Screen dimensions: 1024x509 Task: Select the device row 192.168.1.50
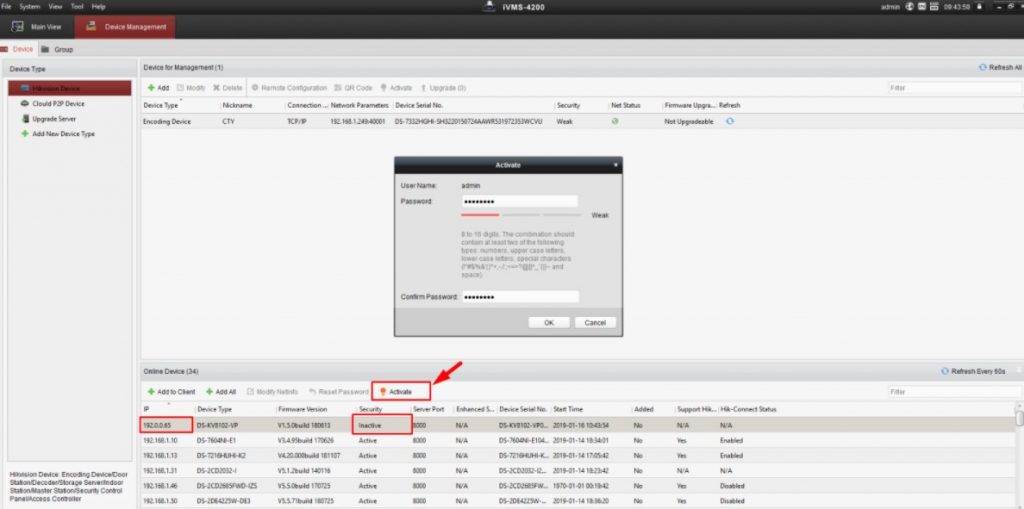[578, 501]
